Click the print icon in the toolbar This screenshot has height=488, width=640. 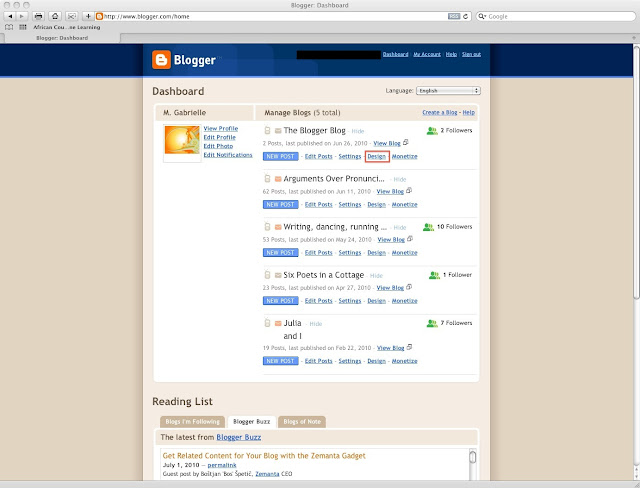[38, 16]
